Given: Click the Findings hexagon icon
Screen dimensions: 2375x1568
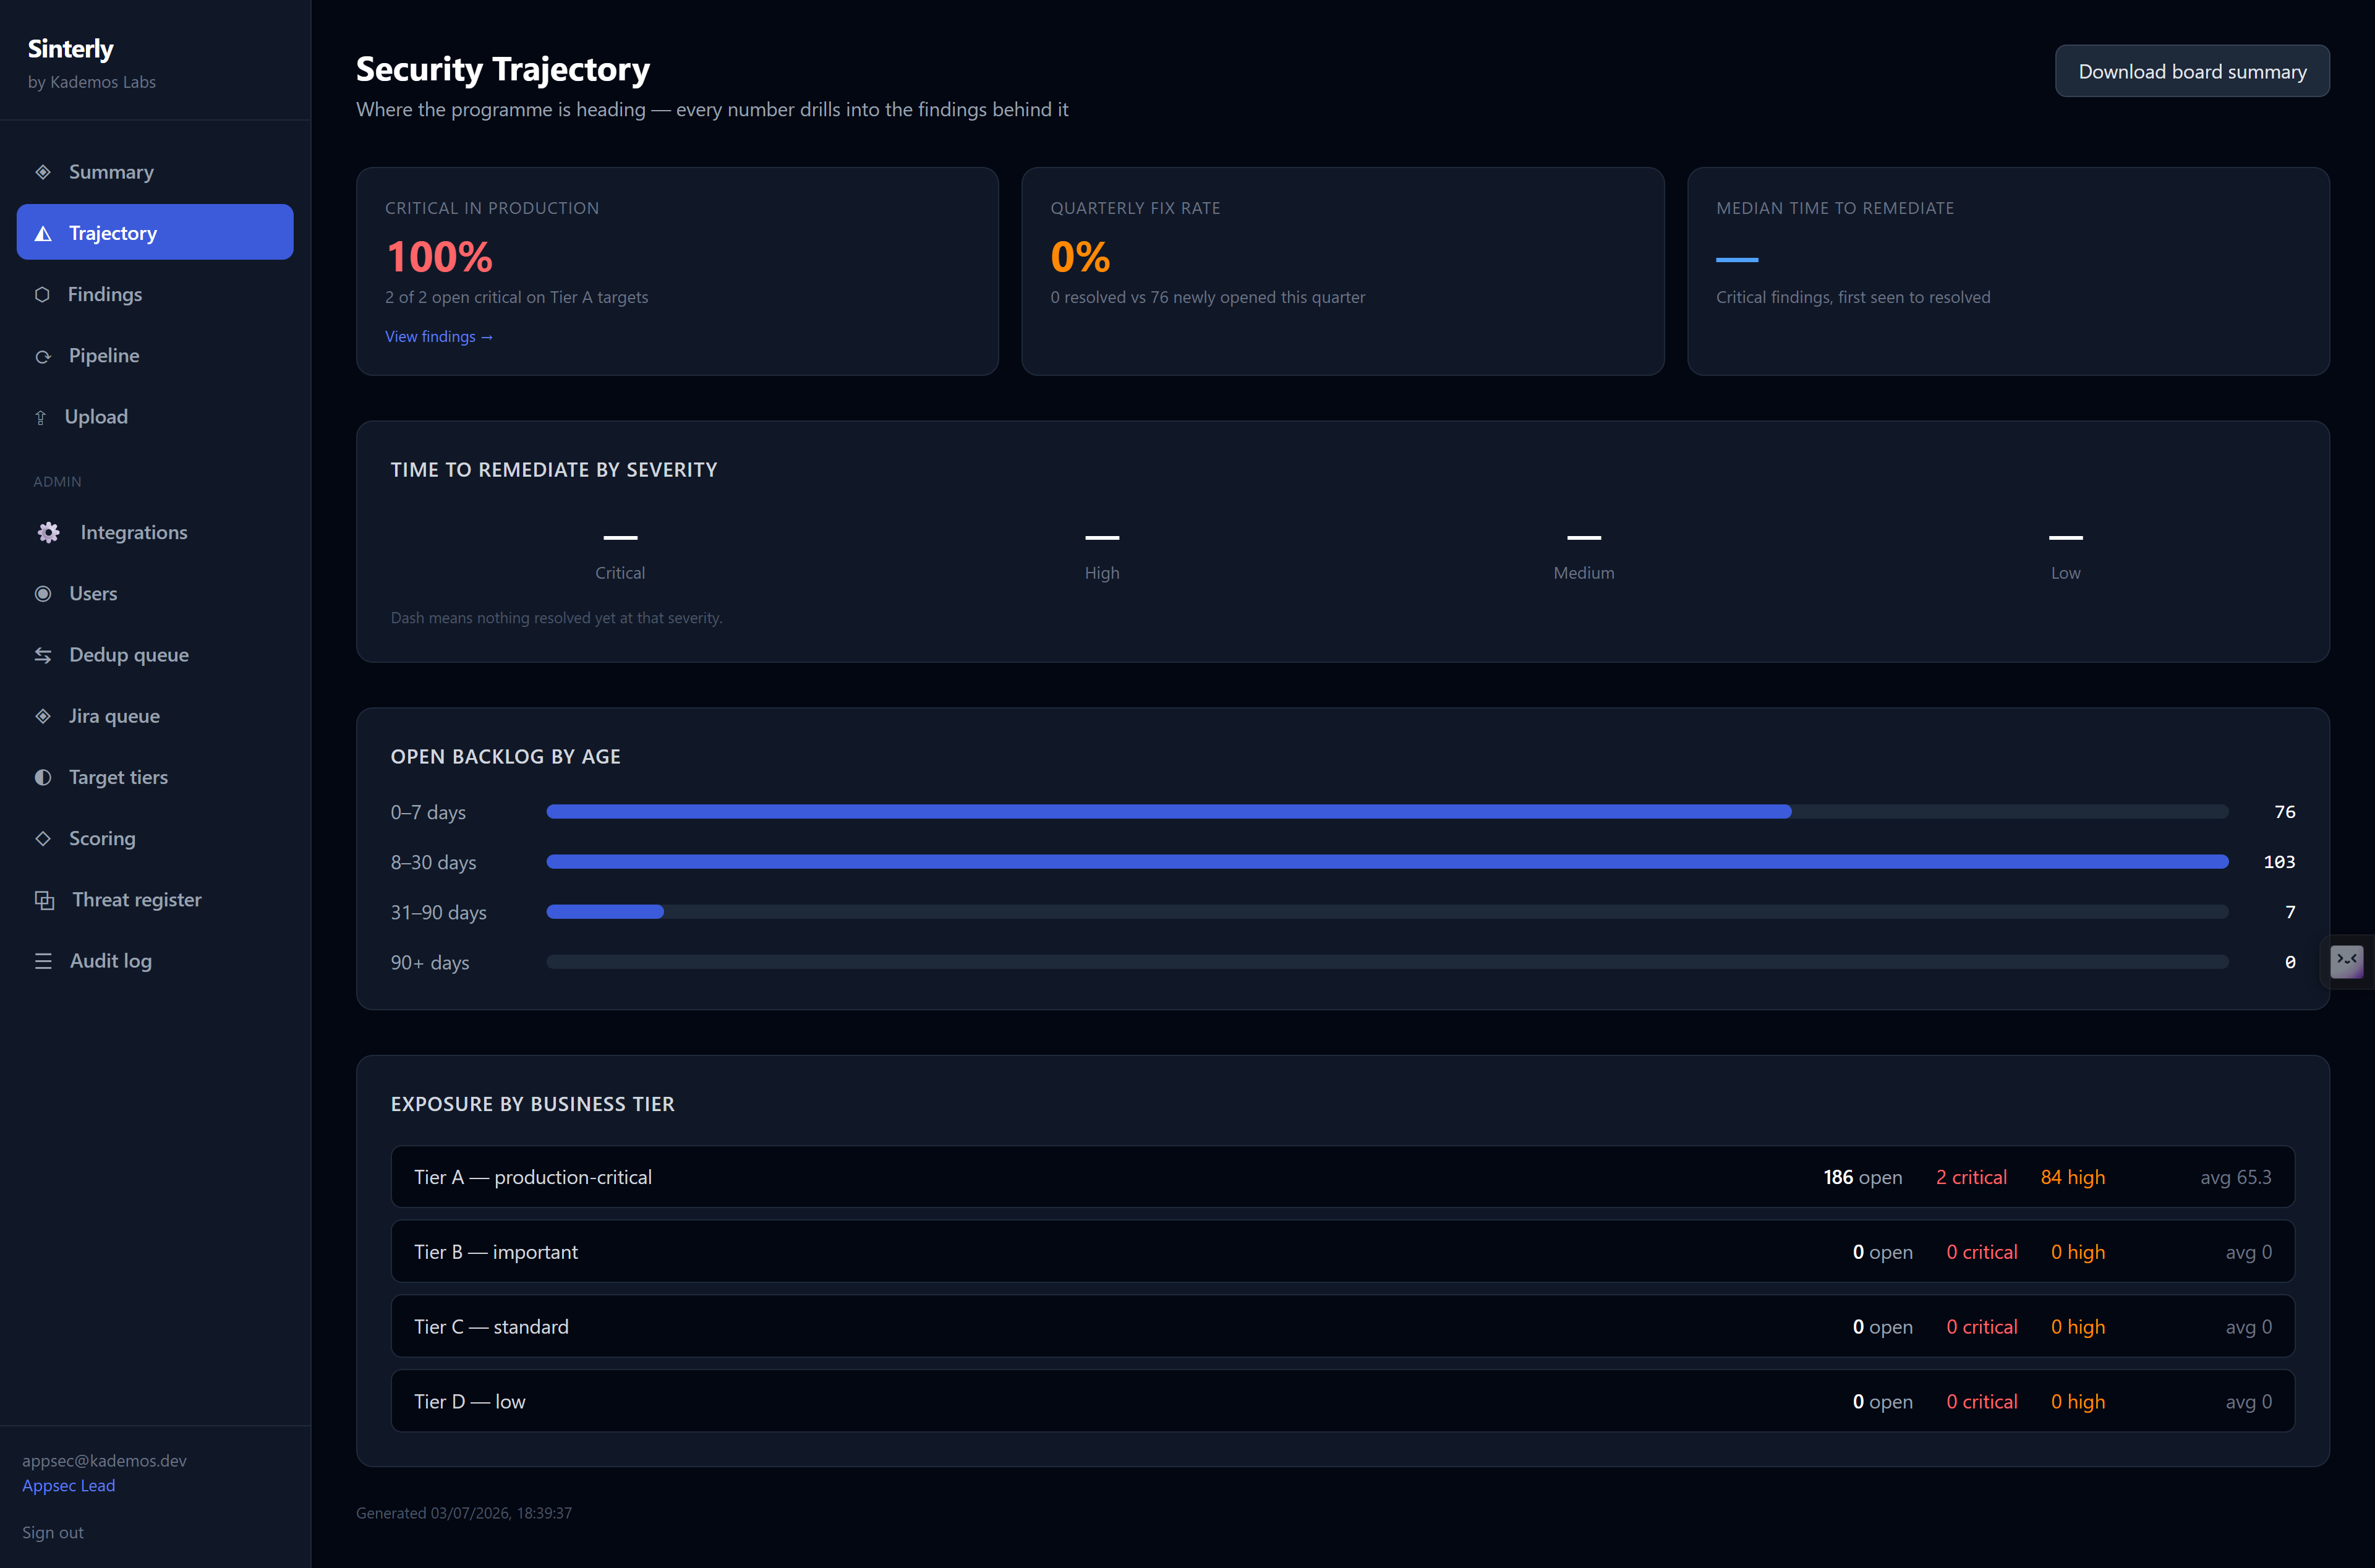Looking at the screenshot, I should point(42,294).
